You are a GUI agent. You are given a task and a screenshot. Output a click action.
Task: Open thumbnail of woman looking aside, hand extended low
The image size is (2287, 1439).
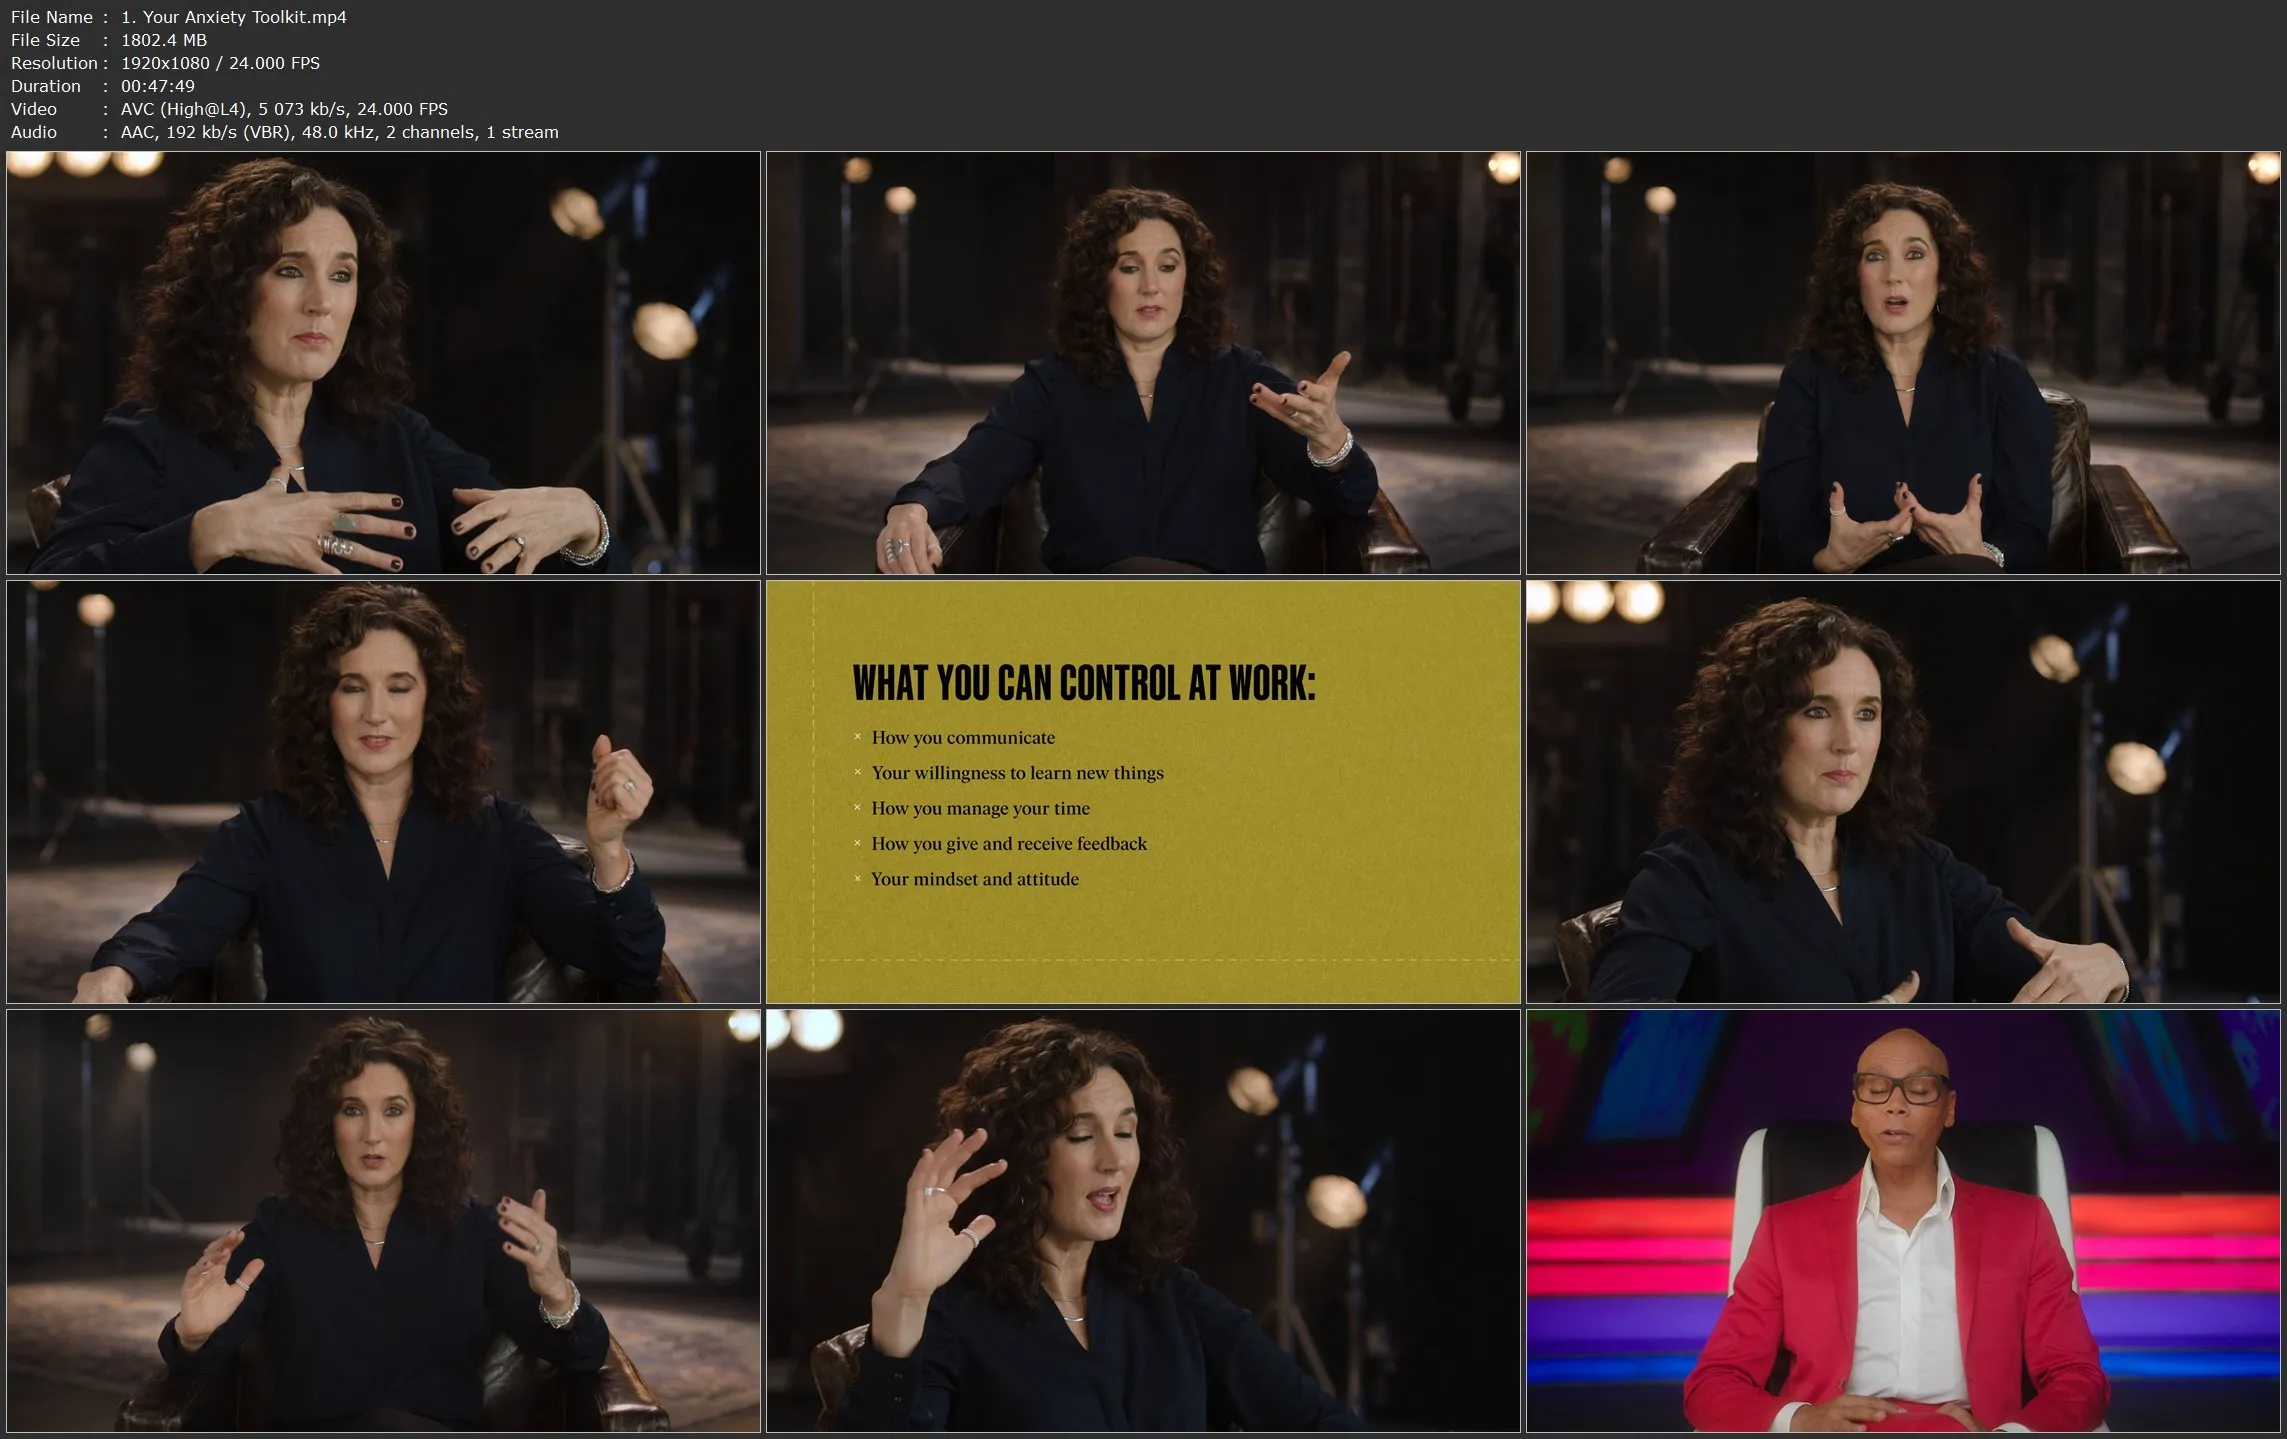[x=1903, y=792]
